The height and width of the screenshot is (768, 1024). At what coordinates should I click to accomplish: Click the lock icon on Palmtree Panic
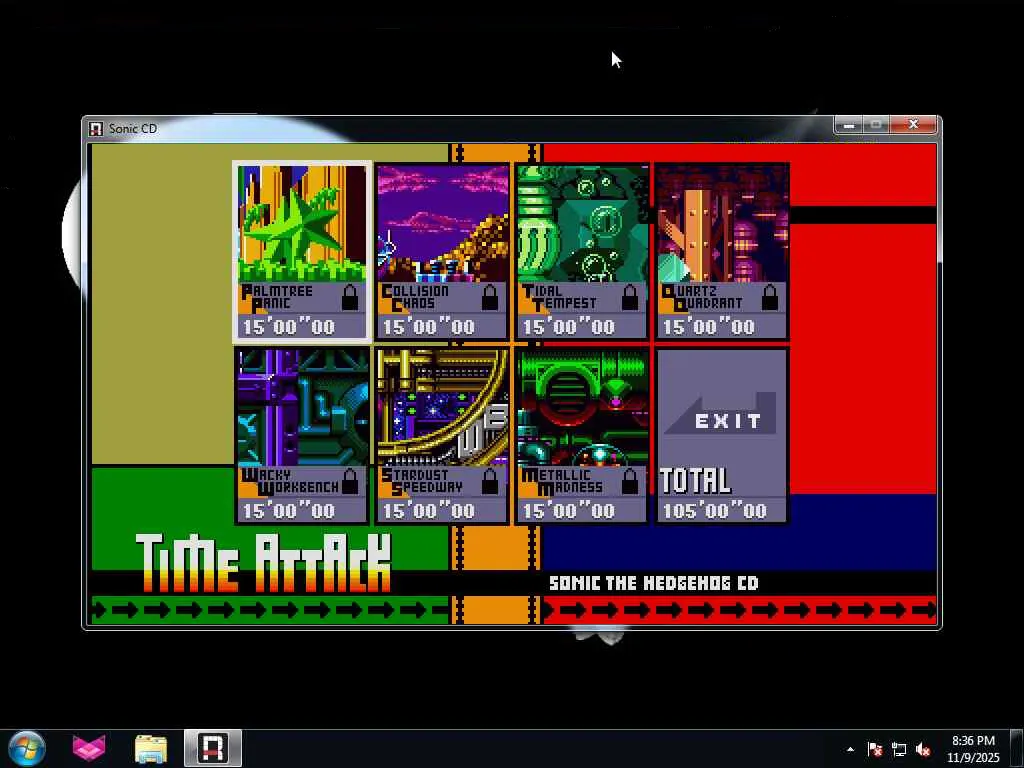350,298
